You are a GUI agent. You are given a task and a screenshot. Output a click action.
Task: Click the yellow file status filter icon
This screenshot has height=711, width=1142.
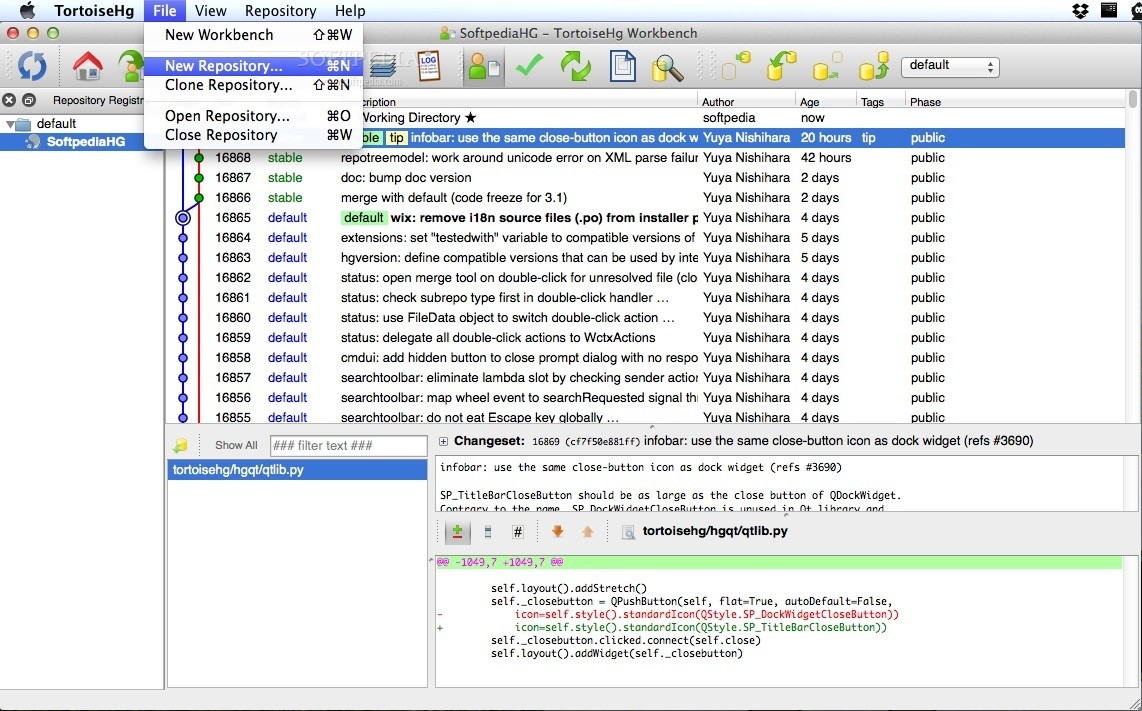pos(180,445)
